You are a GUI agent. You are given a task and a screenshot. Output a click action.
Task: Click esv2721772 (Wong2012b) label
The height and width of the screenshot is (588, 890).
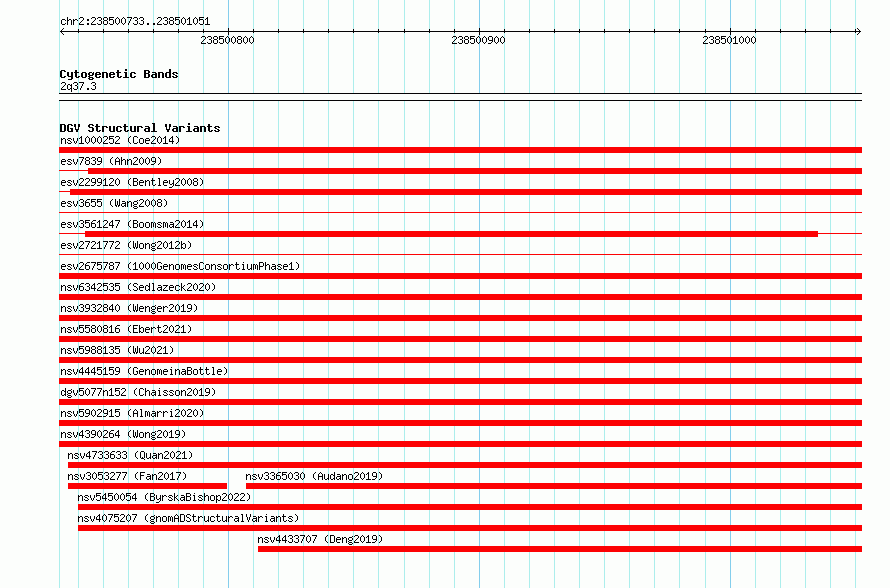(x=126, y=245)
